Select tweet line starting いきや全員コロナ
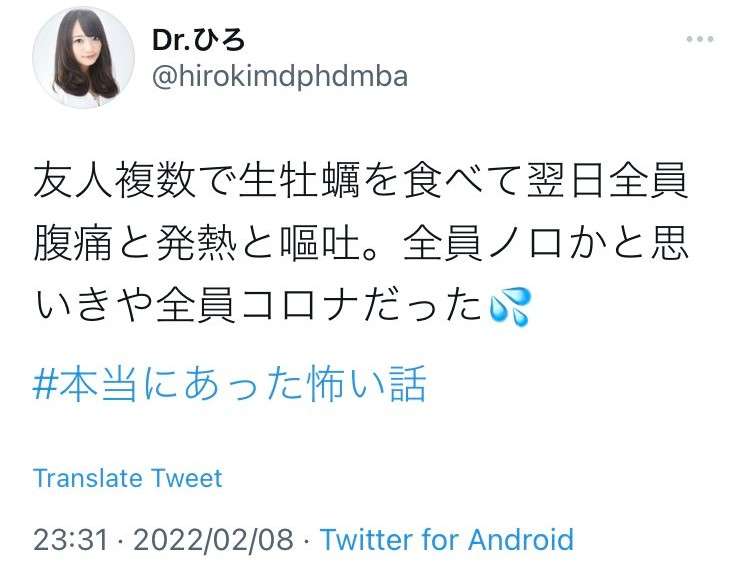This screenshot has width=750, height=582. pyautogui.click(x=282, y=306)
